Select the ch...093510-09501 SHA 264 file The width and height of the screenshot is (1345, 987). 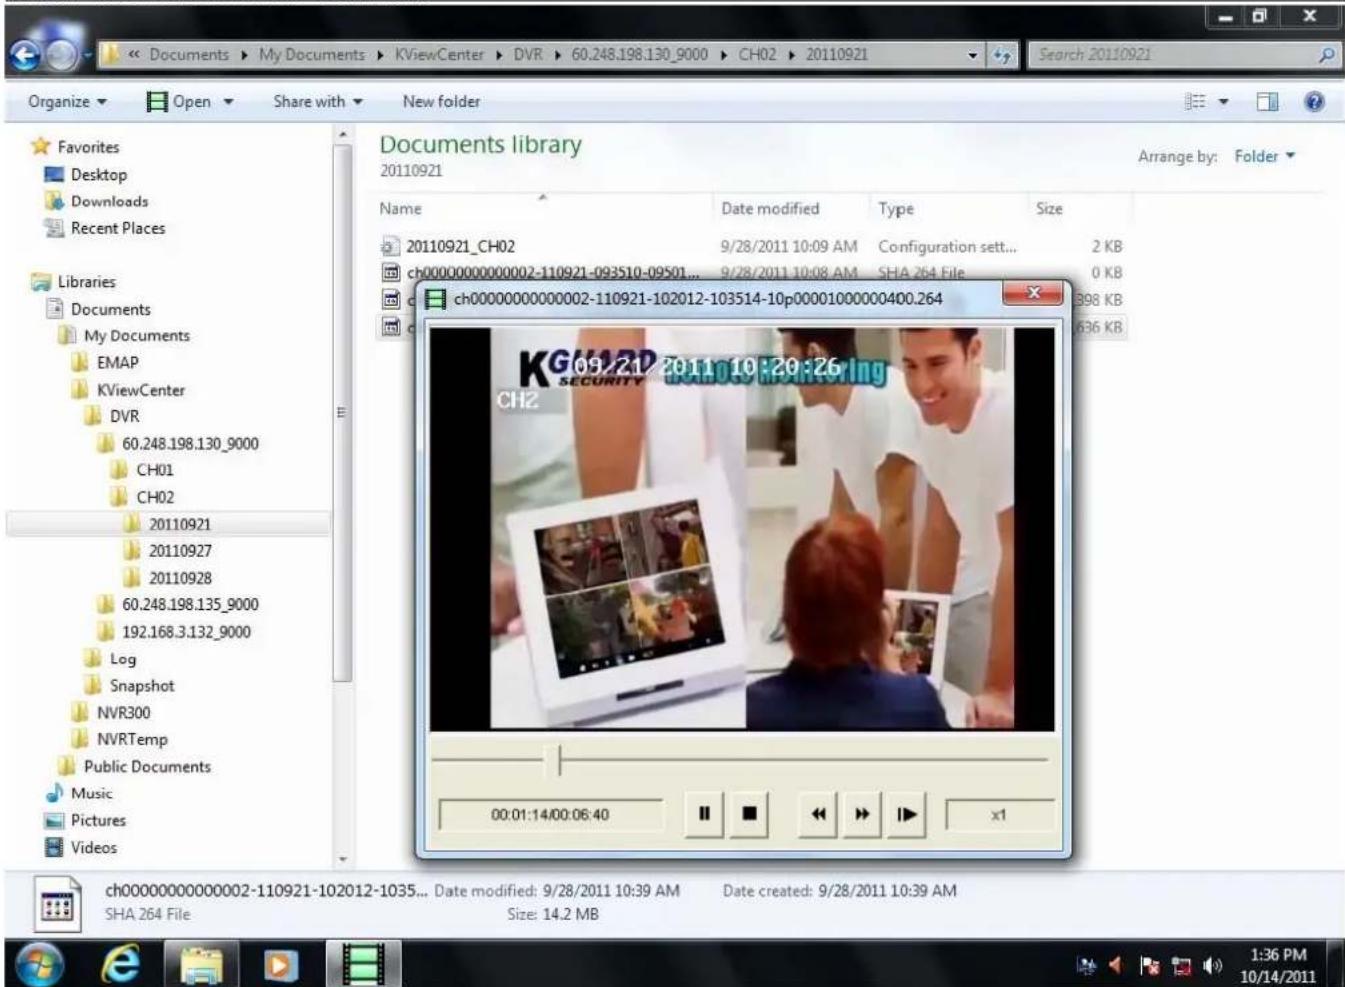coord(553,272)
